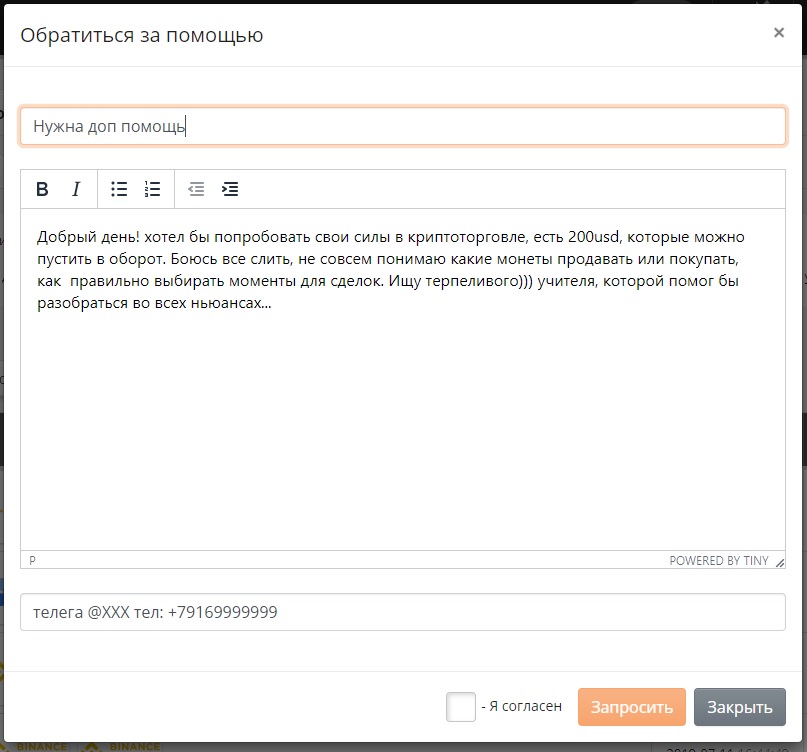Screen dimensions: 807x752
Task: Click the text "разобраться во всех ньюансах..."
Action: (x=154, y=303)
